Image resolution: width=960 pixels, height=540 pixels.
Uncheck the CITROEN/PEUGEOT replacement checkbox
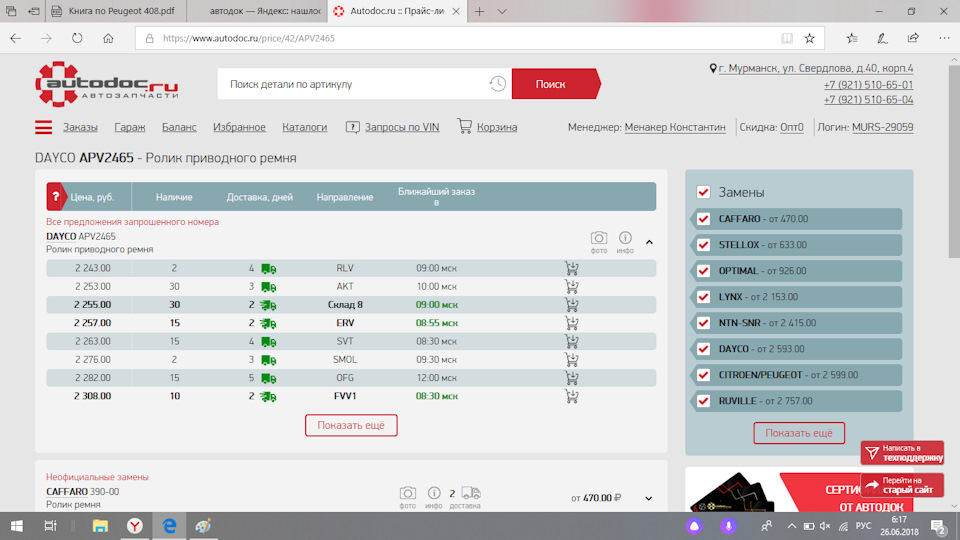(703, 375)
